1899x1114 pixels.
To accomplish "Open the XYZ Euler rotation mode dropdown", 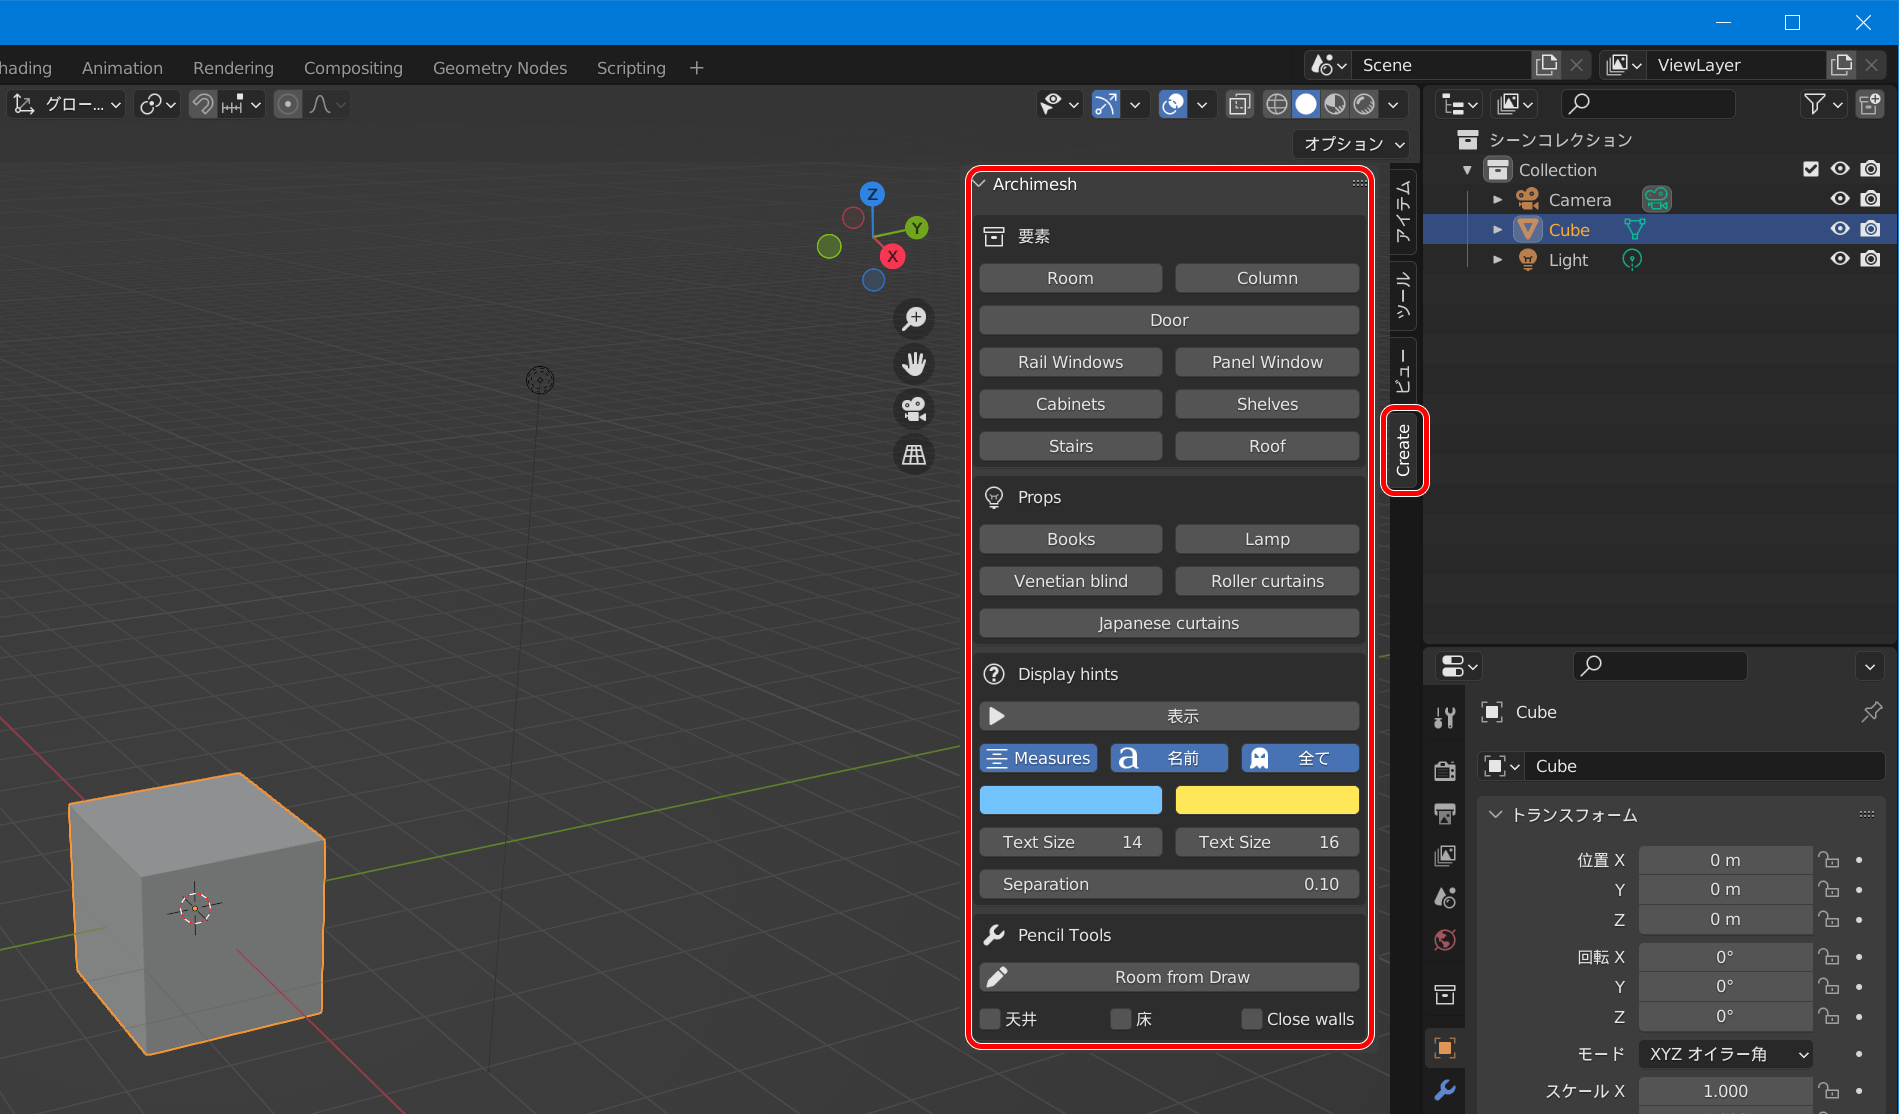I will click(x=1725, y=1054).
